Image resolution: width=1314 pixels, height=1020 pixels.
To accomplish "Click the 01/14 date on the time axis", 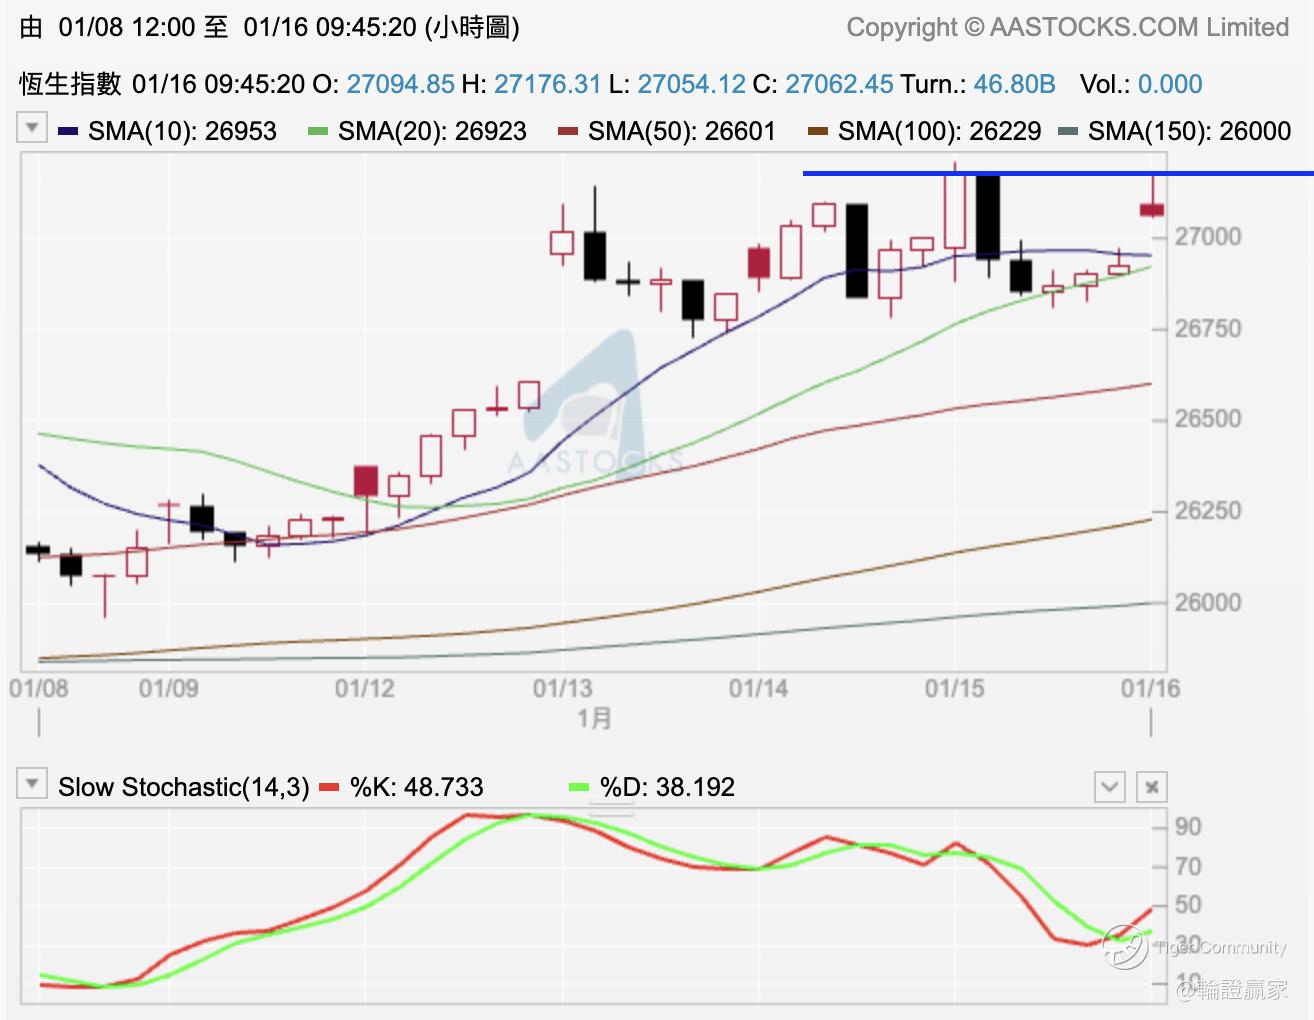I will tap(758, 689).
